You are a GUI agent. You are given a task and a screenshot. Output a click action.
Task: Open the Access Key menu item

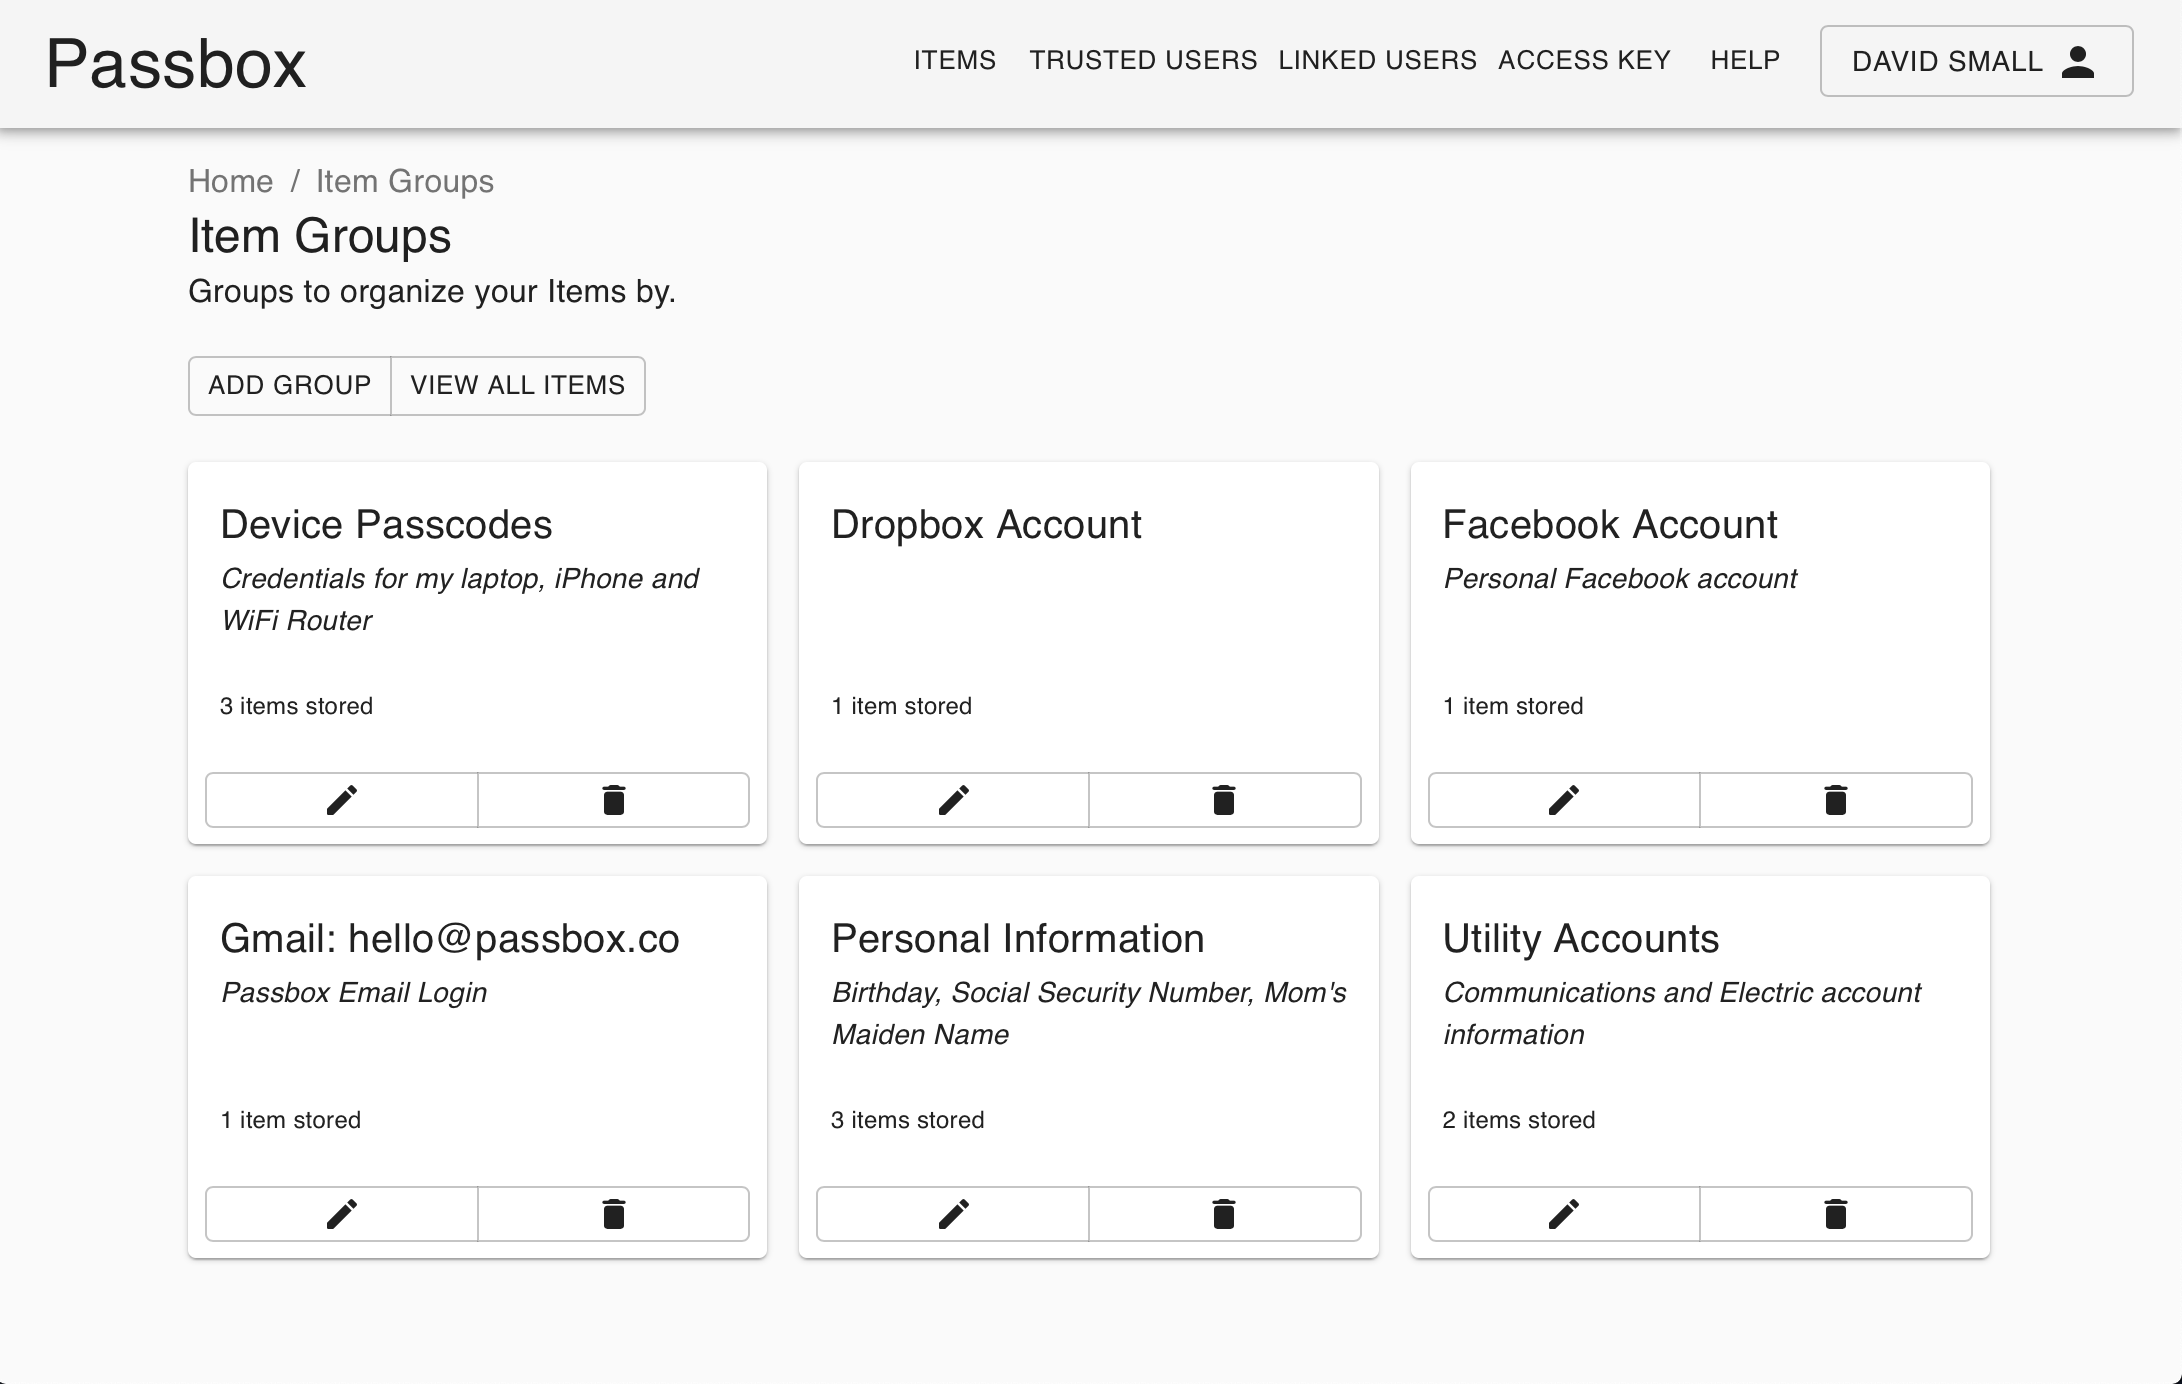point(1584,61)
